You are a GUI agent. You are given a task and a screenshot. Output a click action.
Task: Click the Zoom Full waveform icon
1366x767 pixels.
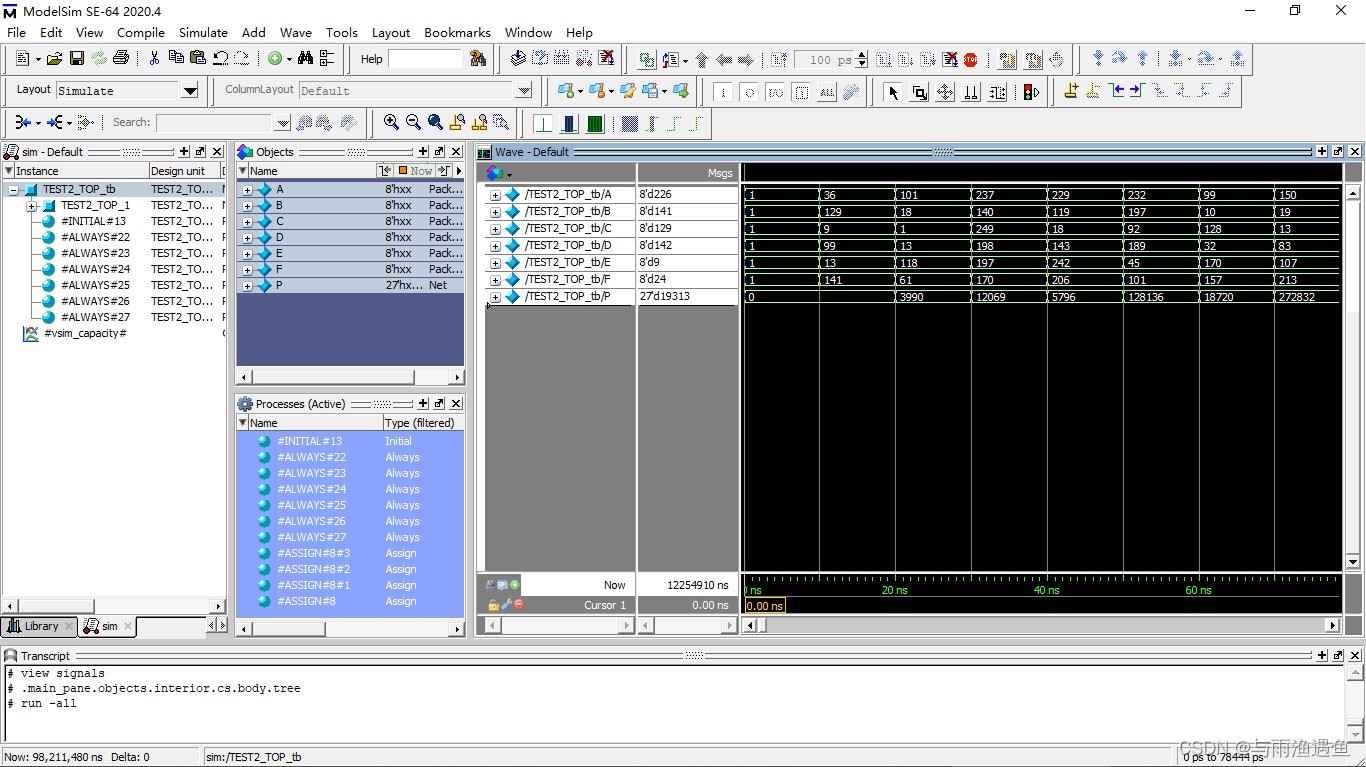[434, 122]
